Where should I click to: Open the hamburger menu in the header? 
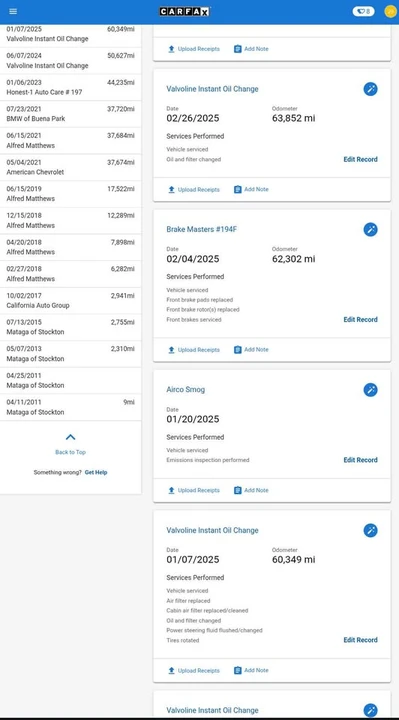(13, 11)
